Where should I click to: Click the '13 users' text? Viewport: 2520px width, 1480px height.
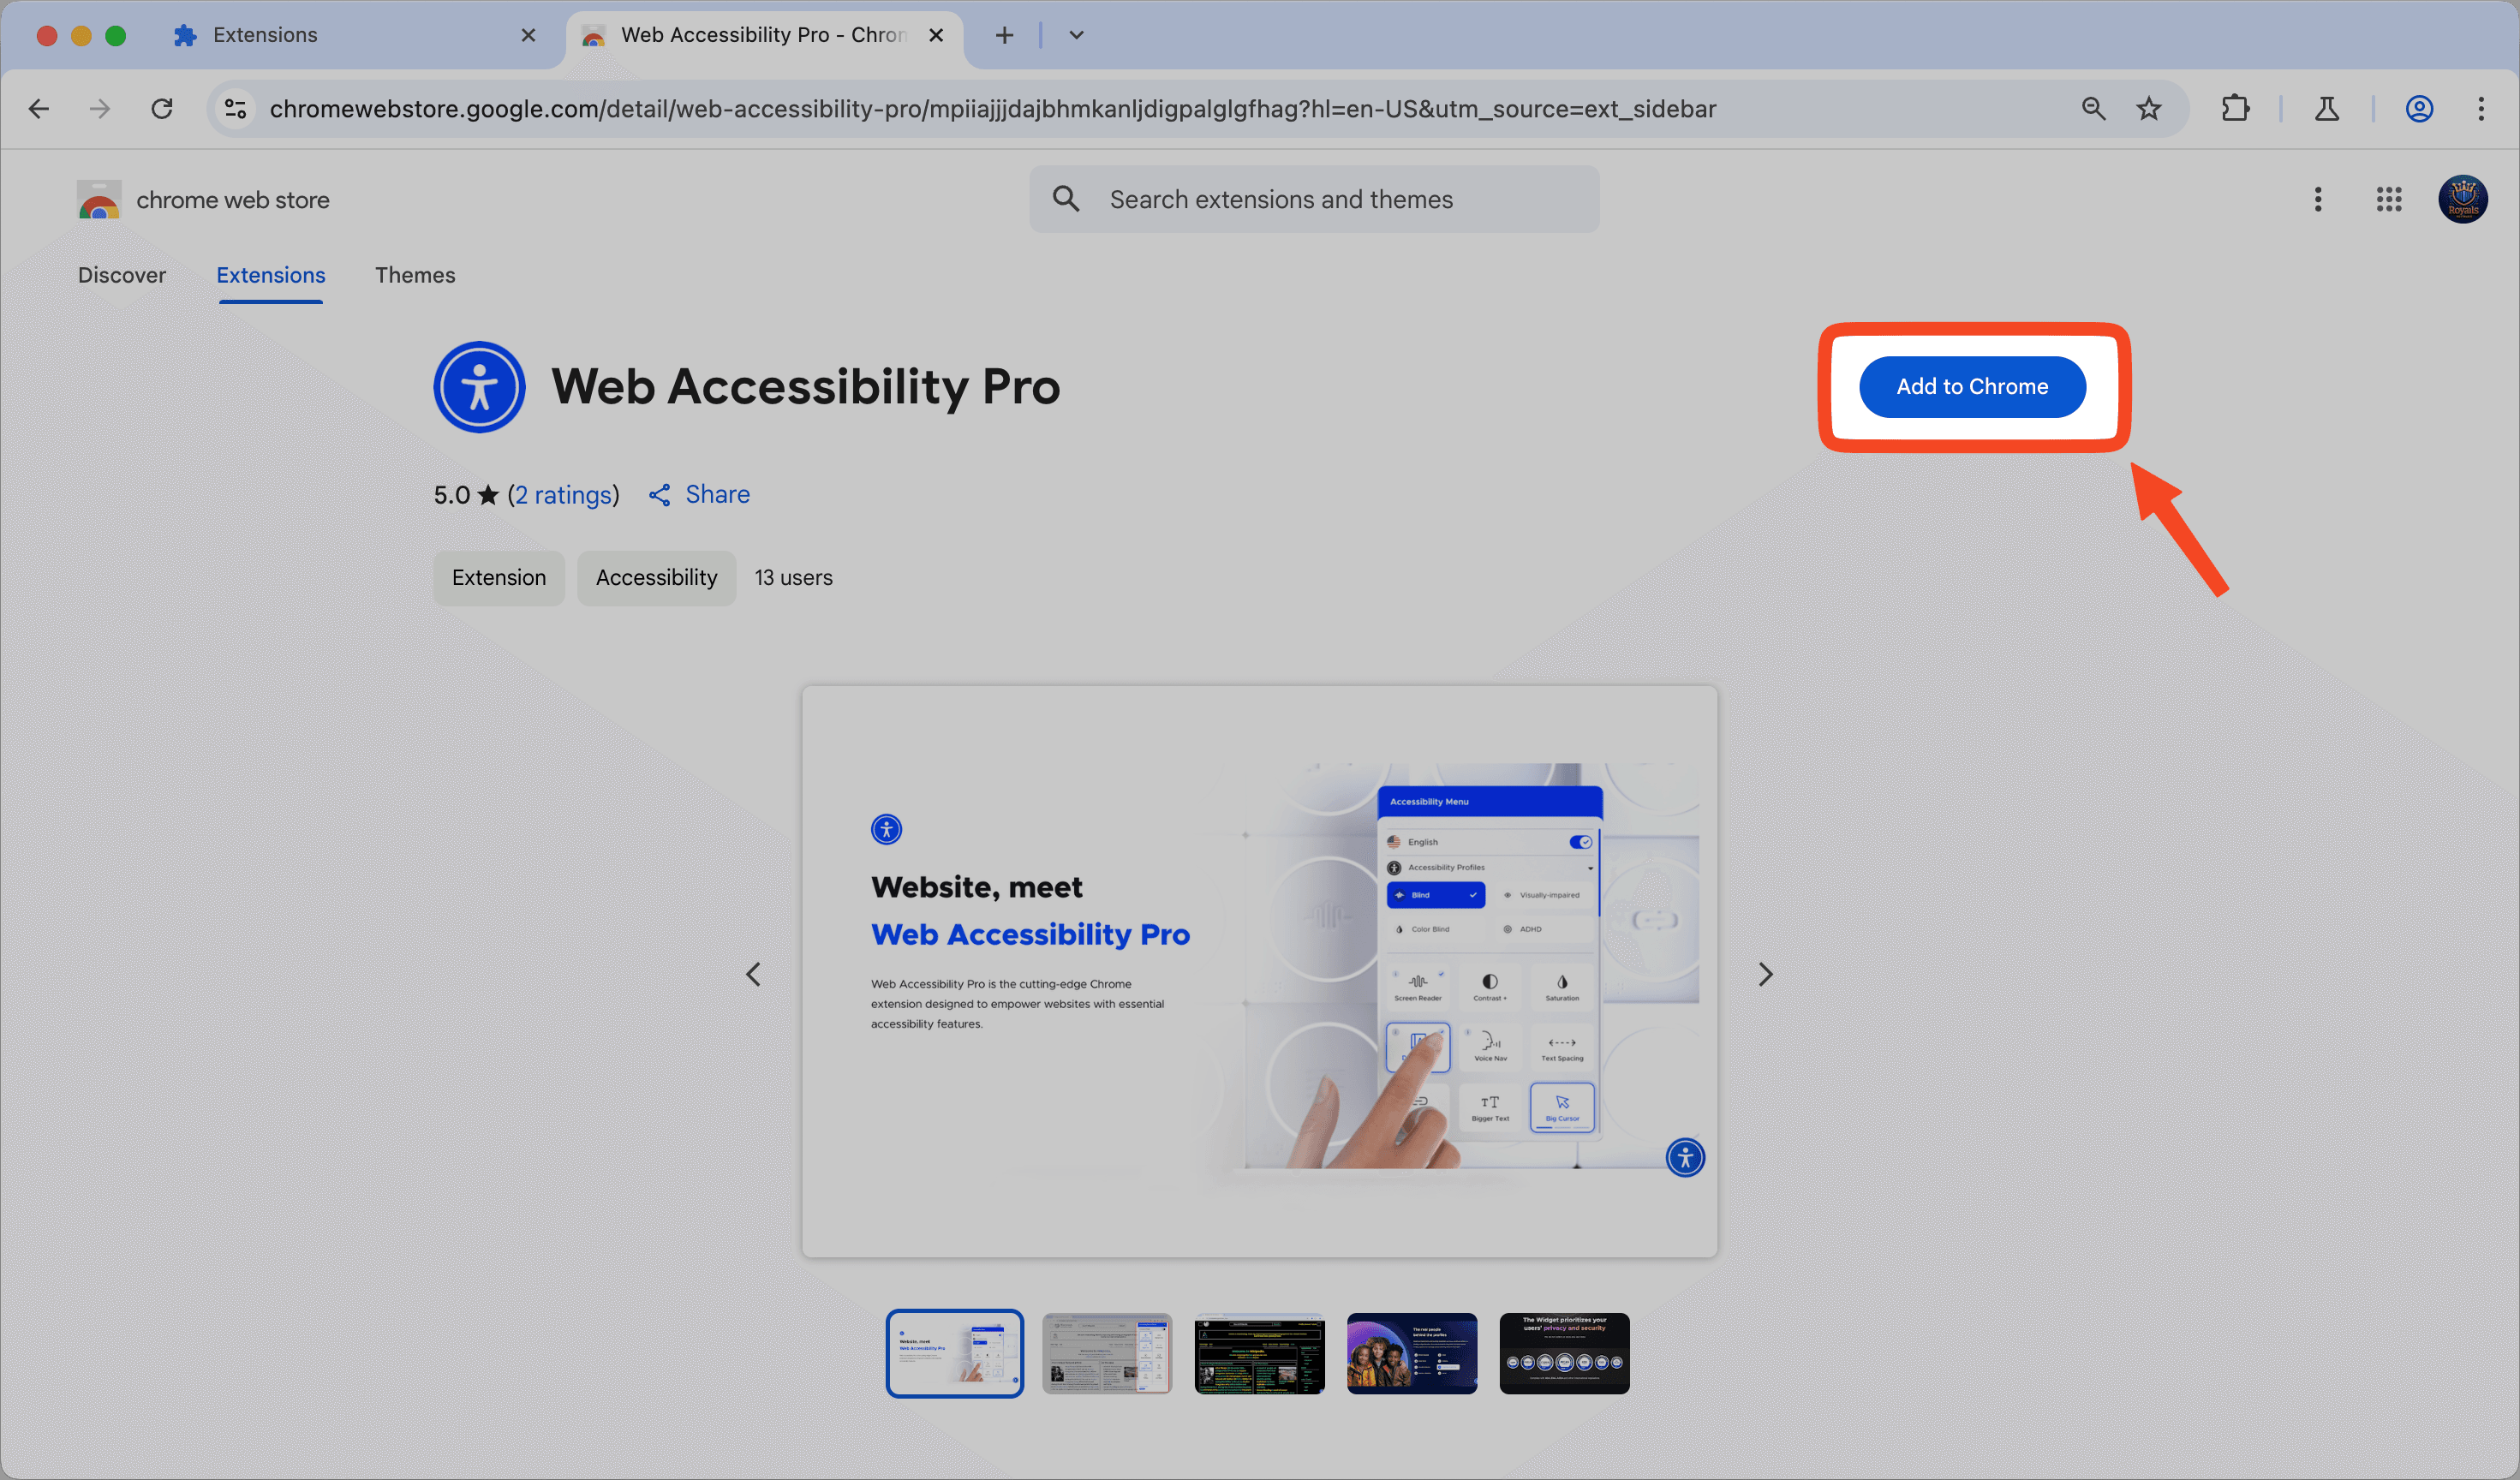pos(794,578)
